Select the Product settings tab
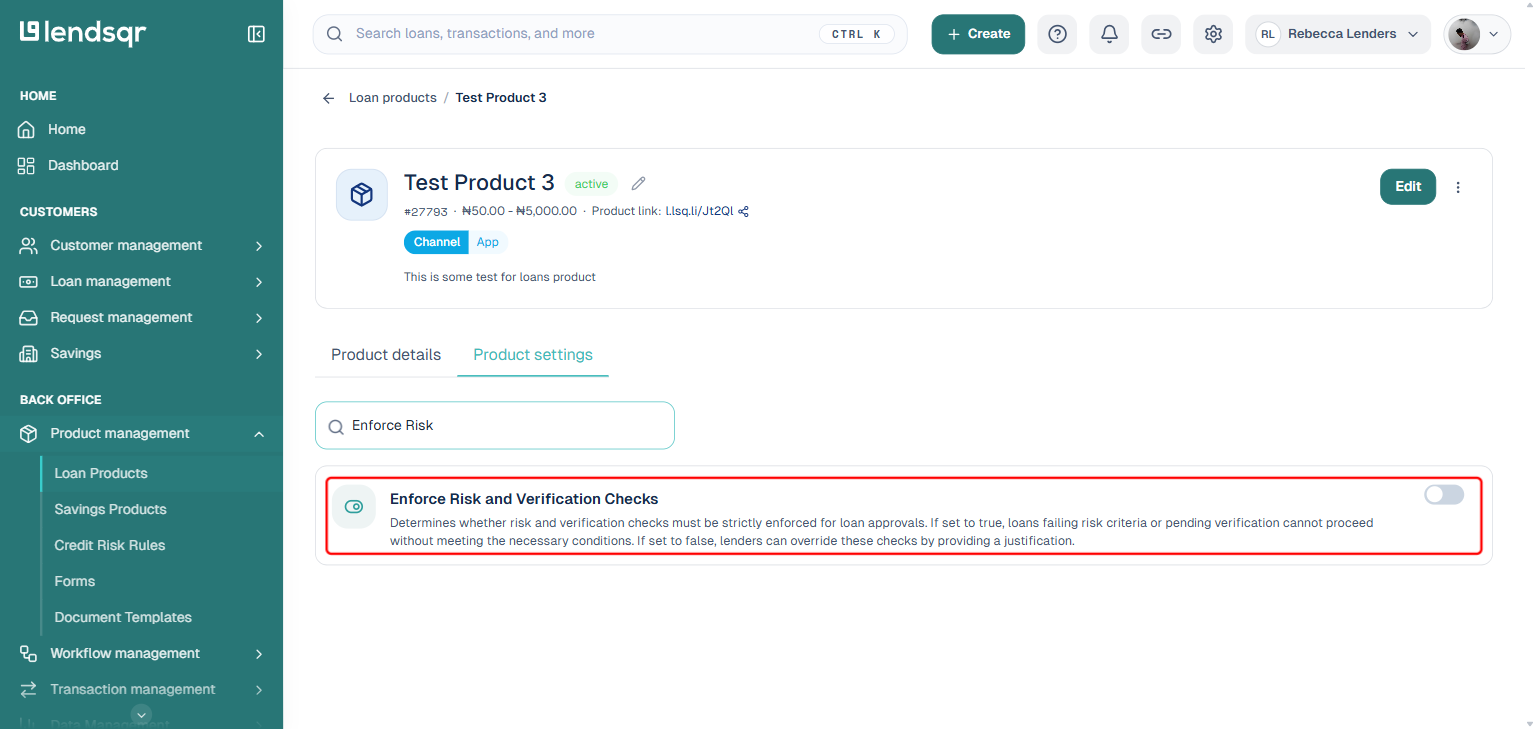This screenshot has height=730, width=1535. click(533, 355)
